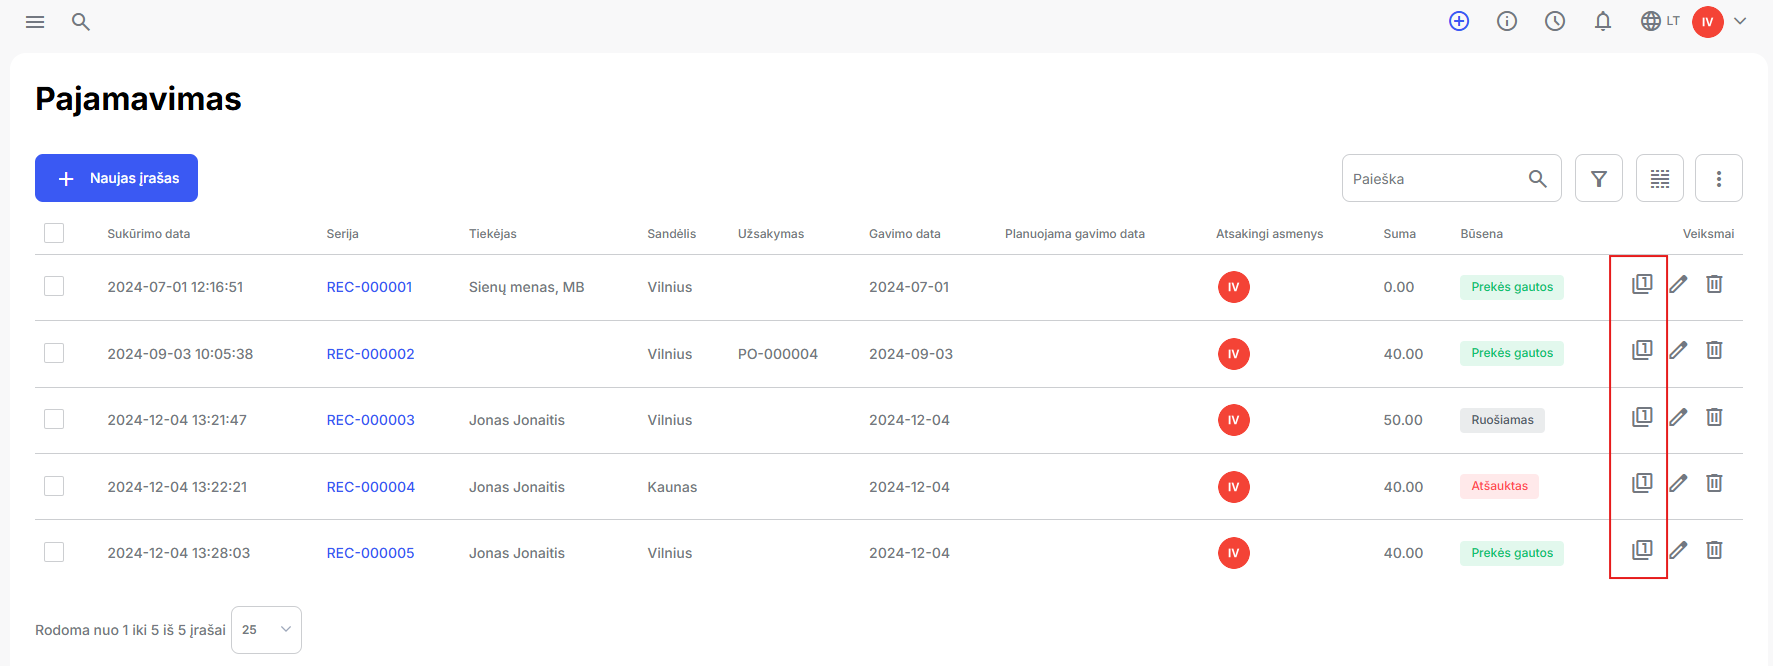1773x666 pixels.
Task: Delete REC-000005 with the trash icon
Action: (x=1714, y=550)
